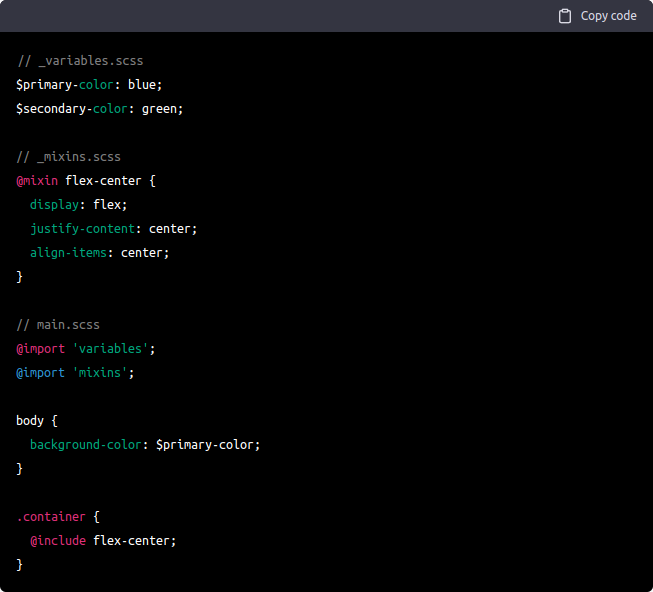Click the "// main.scss" comment line
Screen dimensions: 653x592
pyautogui.click(x=58, y=325)
